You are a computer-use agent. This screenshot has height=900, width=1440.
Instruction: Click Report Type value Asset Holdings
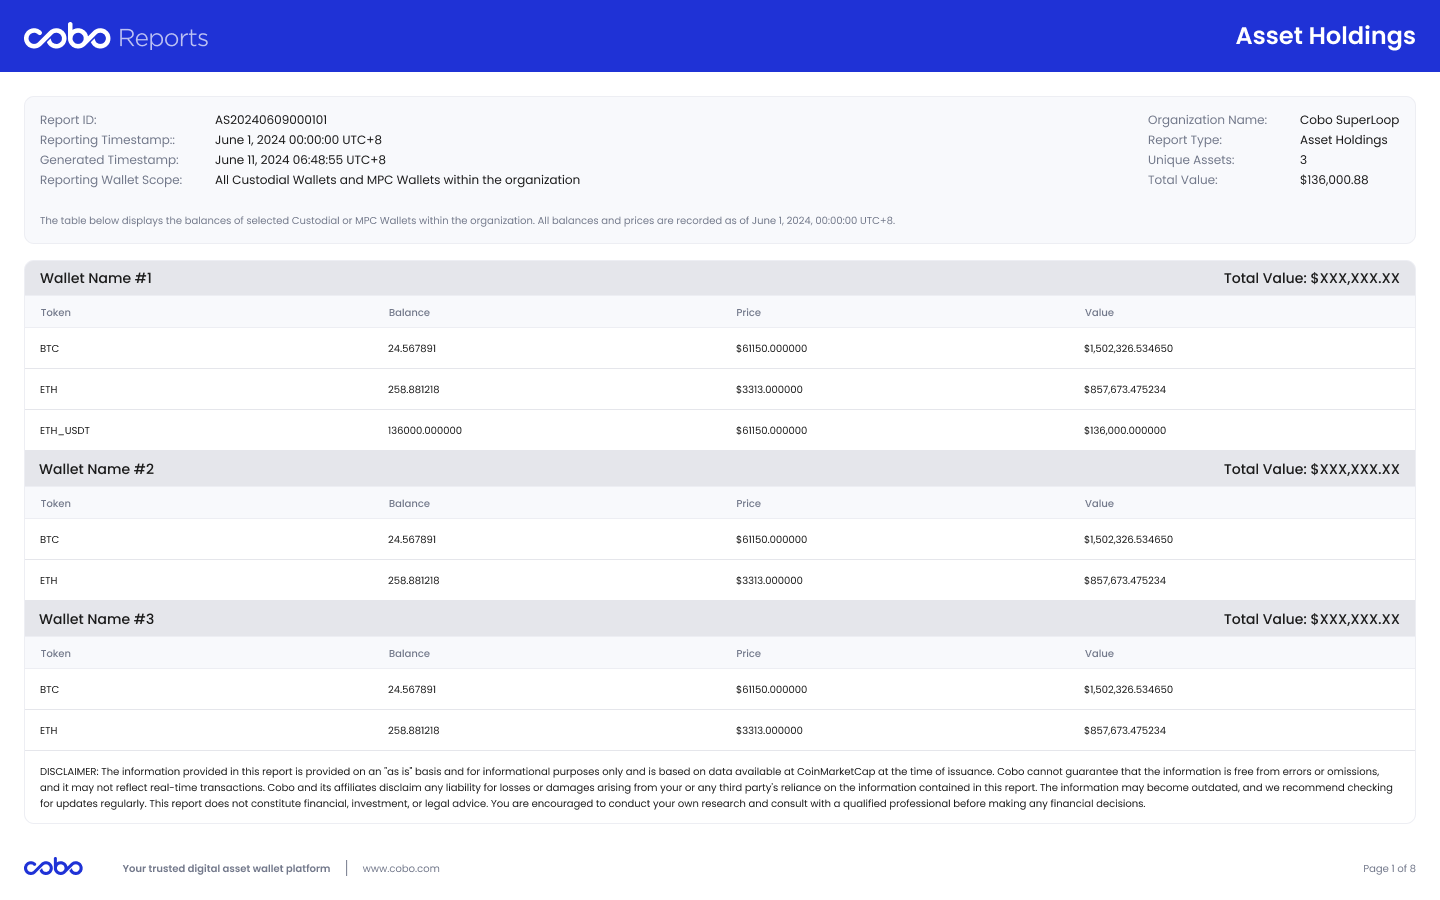[1343, 140]
